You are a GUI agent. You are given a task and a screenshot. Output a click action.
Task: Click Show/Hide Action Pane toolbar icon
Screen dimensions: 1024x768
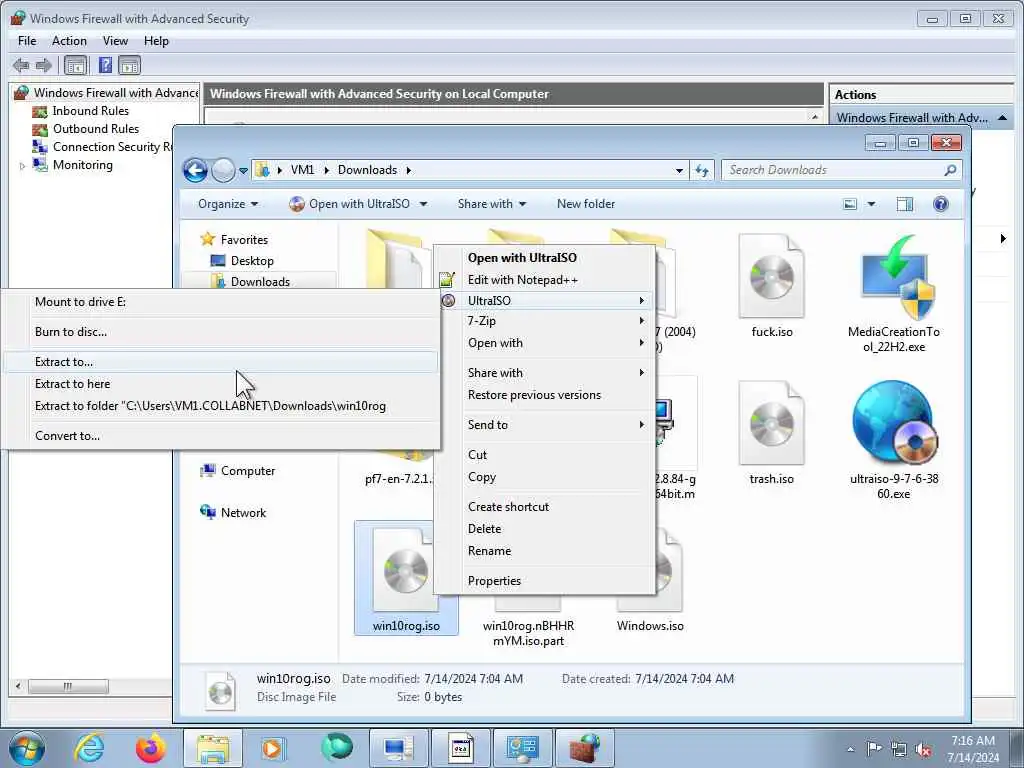129,65
